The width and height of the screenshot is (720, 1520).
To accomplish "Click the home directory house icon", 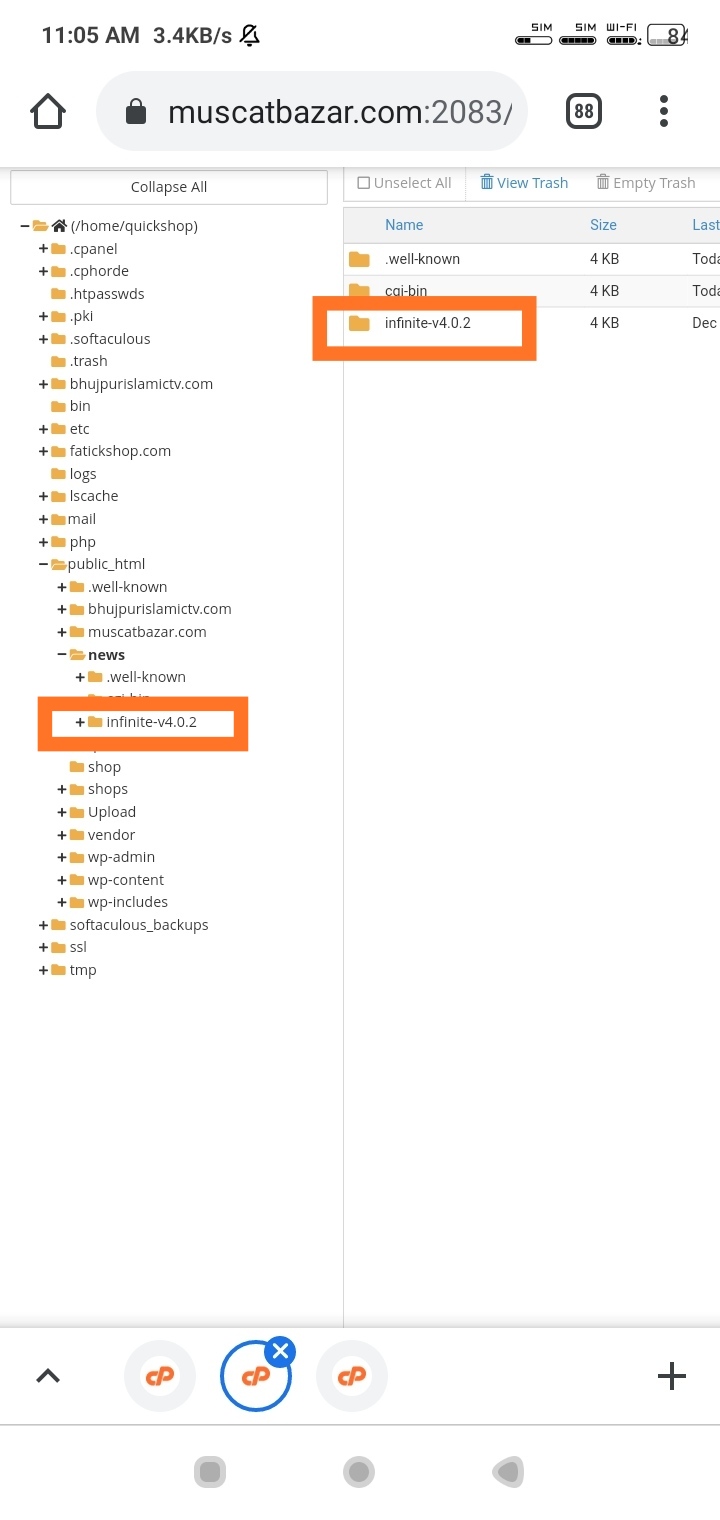I will tap(59, 226).
